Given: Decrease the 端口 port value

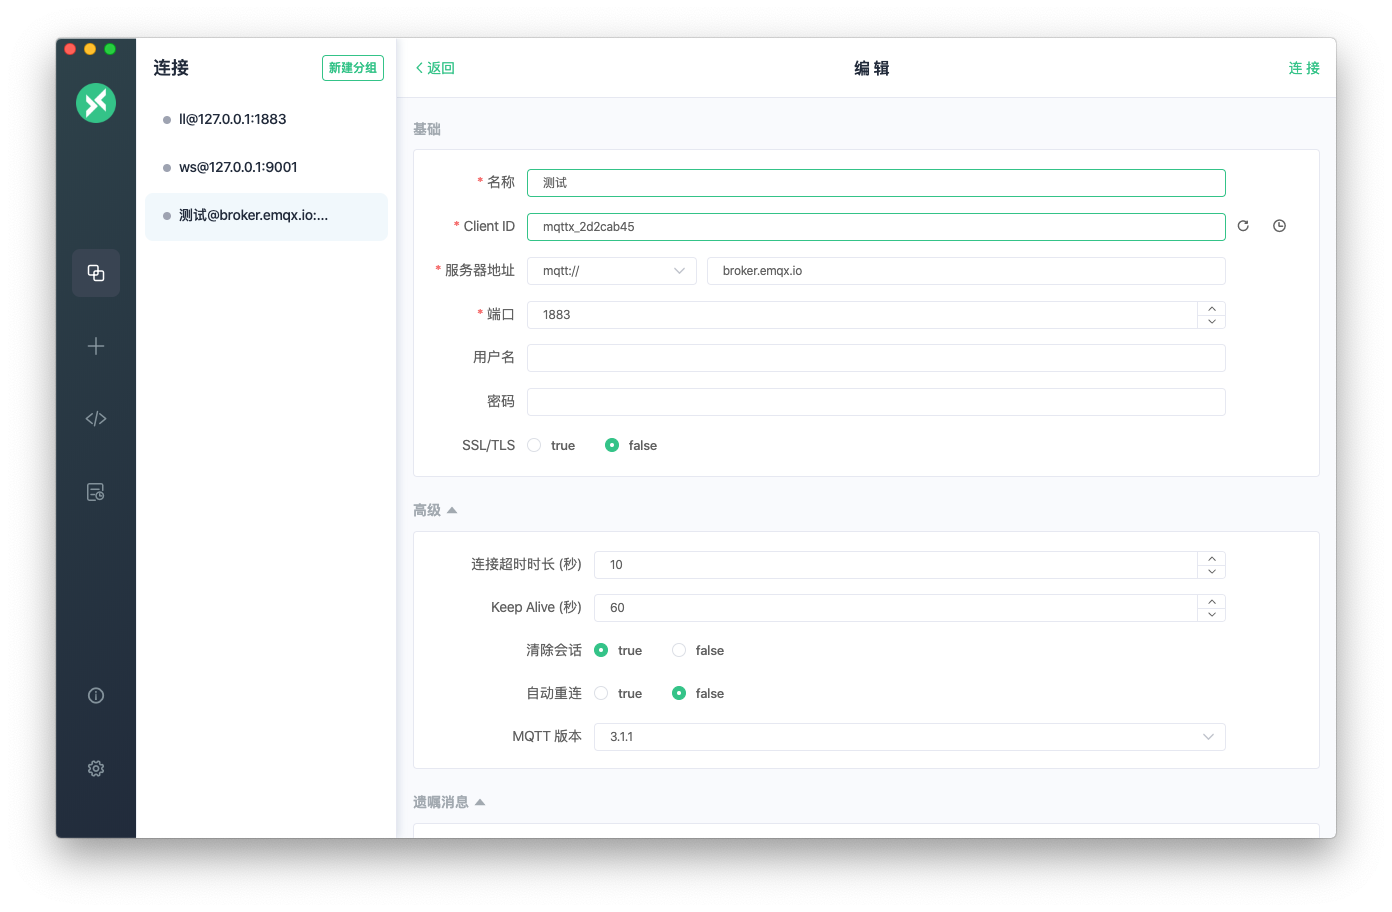Looking at the screenshot, I should pos(1212,322).
